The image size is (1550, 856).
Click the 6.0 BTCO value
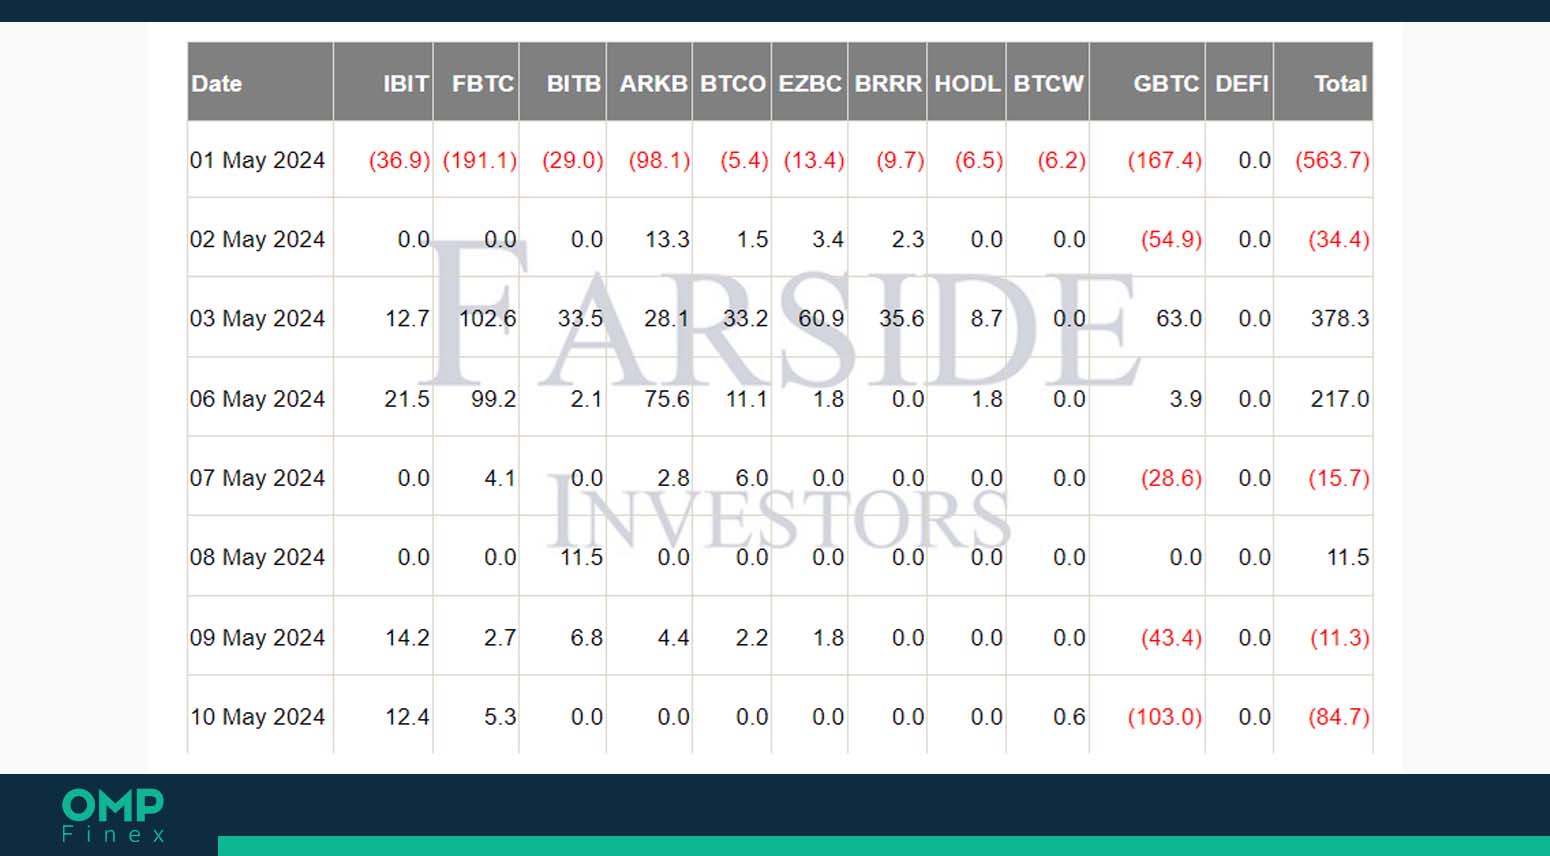[x=752, y=478]
